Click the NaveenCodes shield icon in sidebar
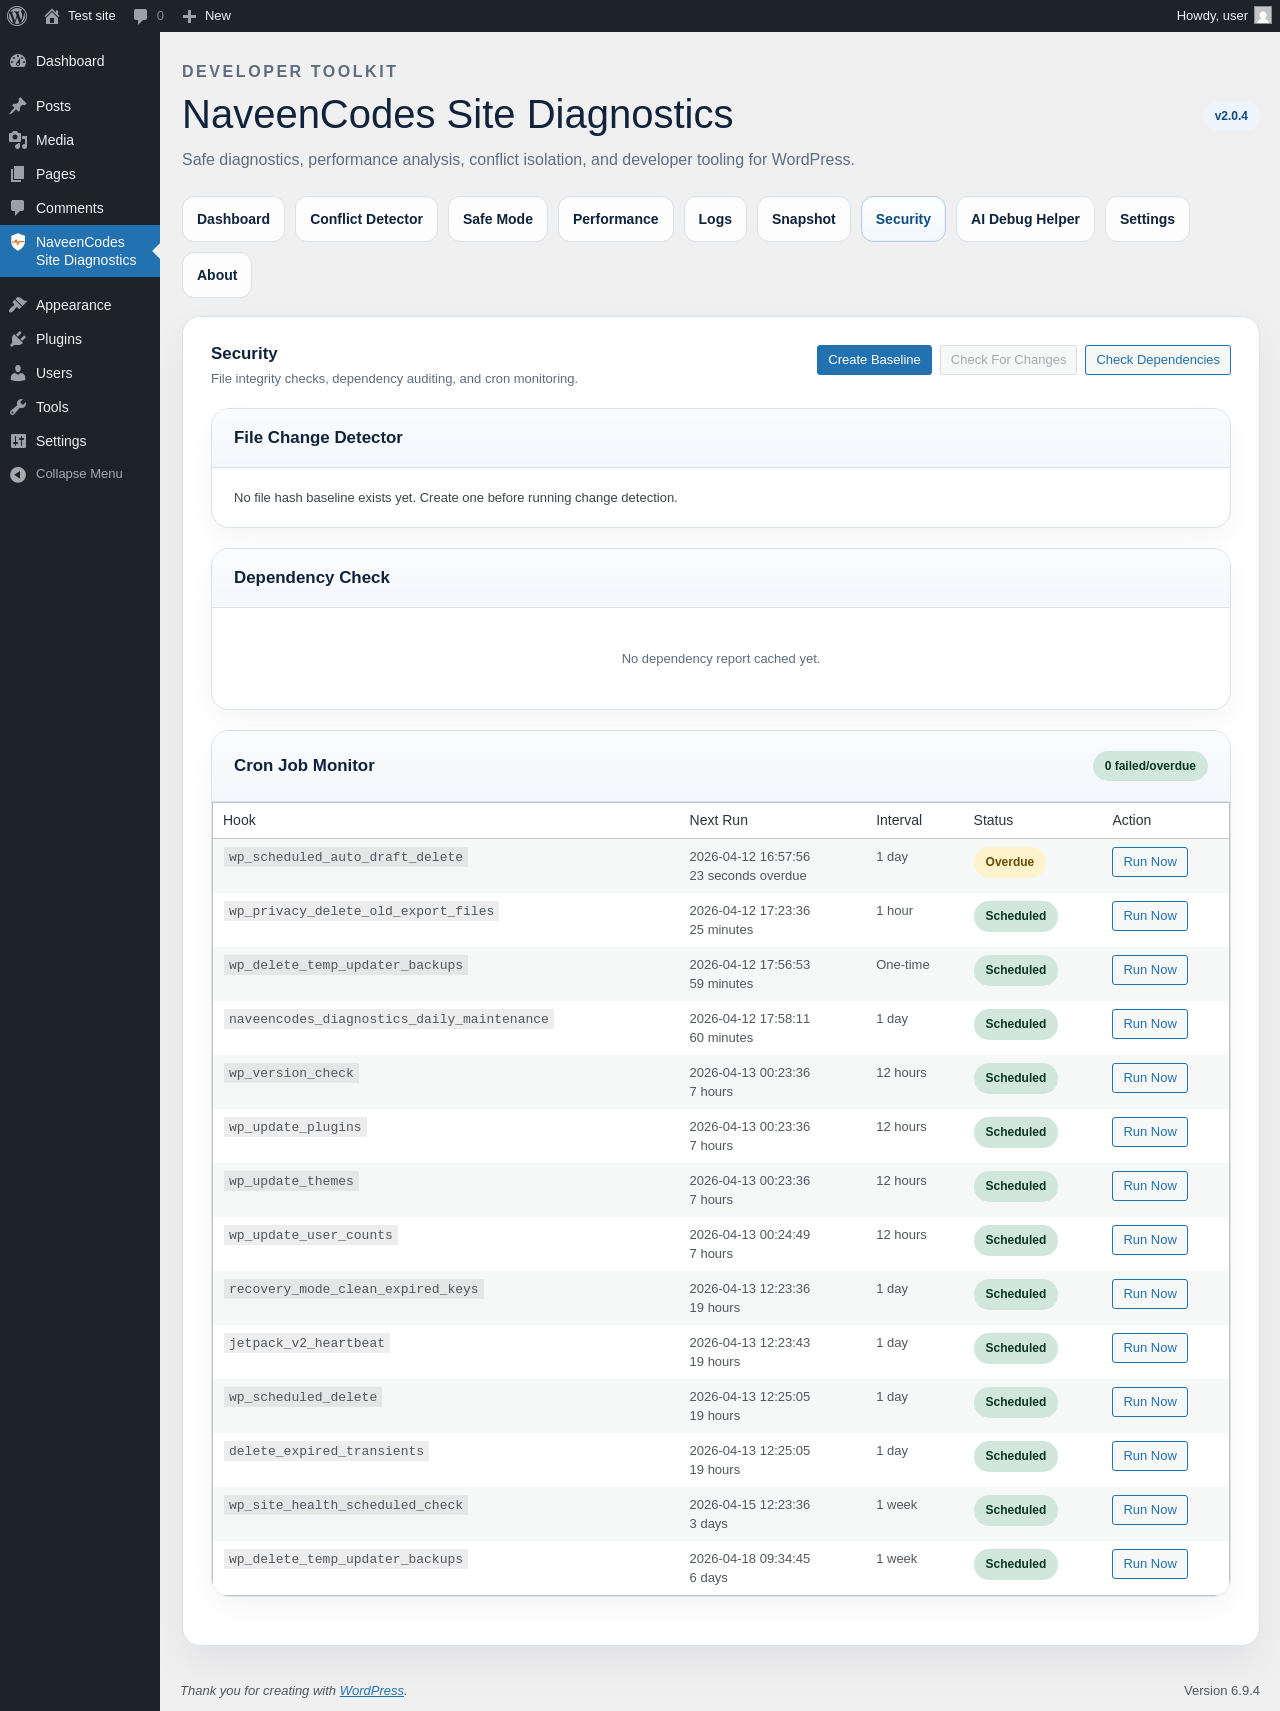The image size is (1280, 1711). coord(18,242)
